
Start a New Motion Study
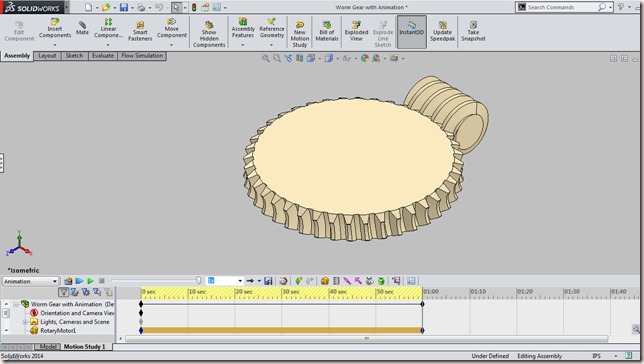pos(300,34)
